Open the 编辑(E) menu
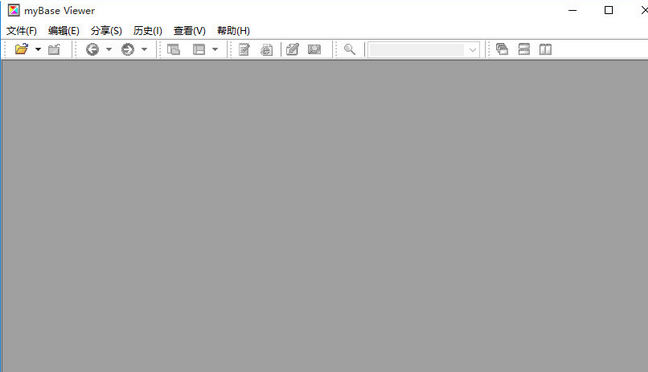 point(64,31)
